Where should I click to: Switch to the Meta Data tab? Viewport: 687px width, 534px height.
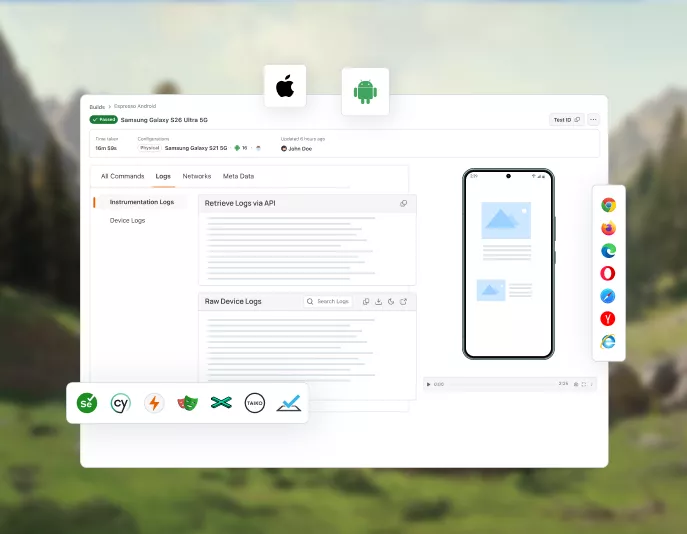[238, 176]
